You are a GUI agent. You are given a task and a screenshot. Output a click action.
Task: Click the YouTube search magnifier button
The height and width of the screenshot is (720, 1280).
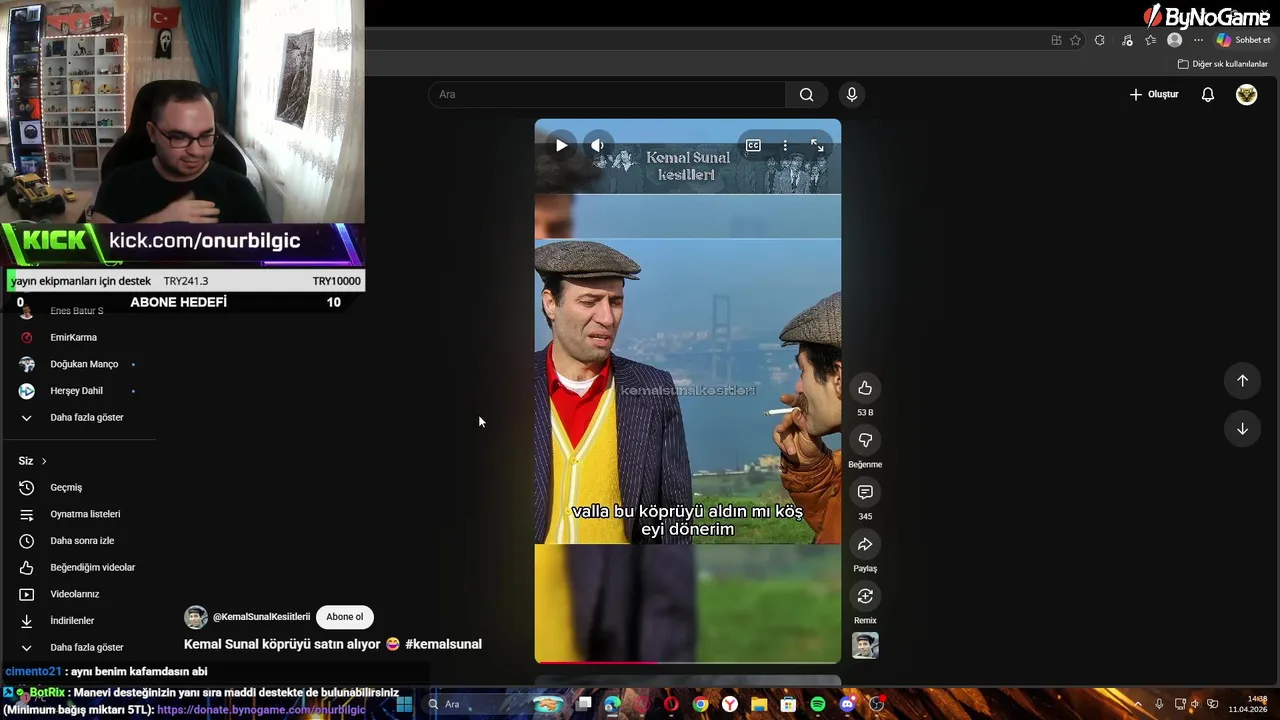(x=806, y=94)
